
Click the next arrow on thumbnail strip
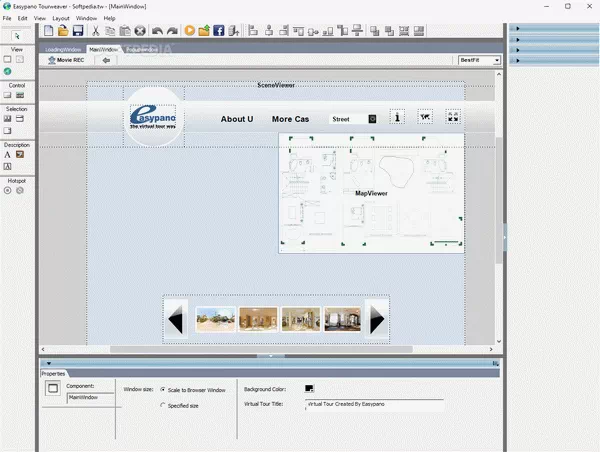(377, 320)
